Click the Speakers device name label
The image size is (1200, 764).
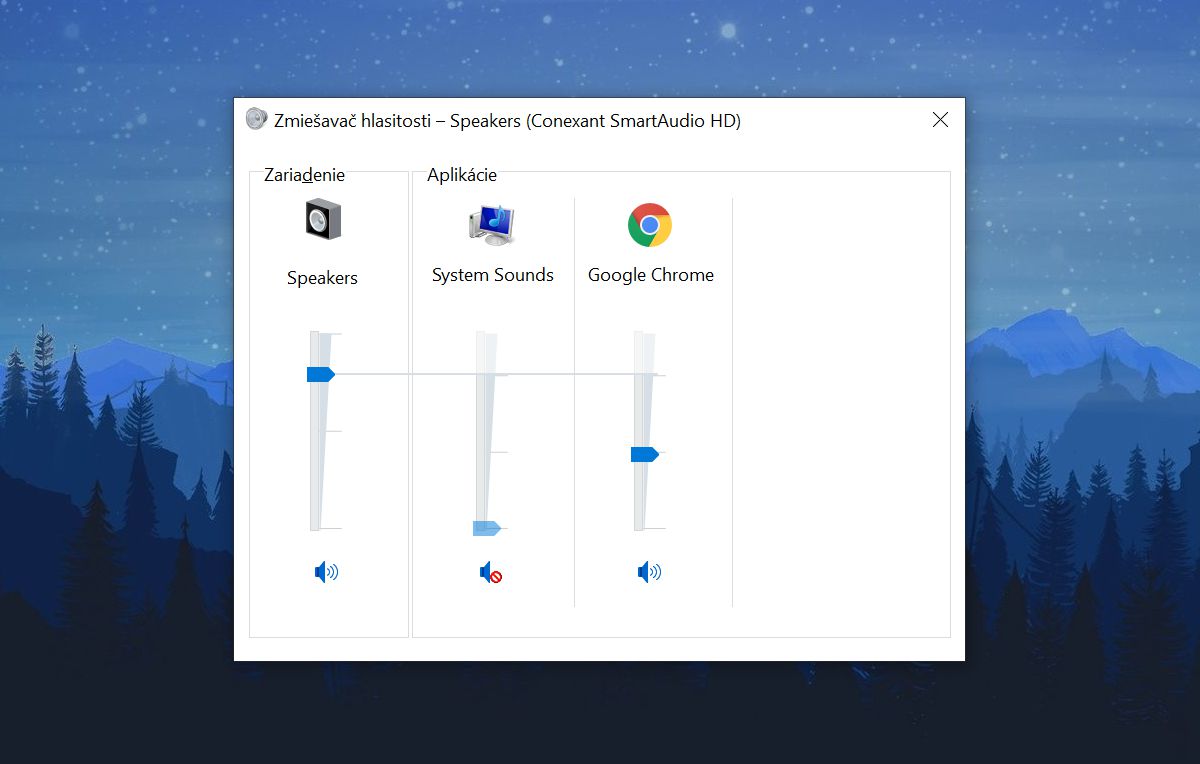pyautogui.click(x=322, y=278)
